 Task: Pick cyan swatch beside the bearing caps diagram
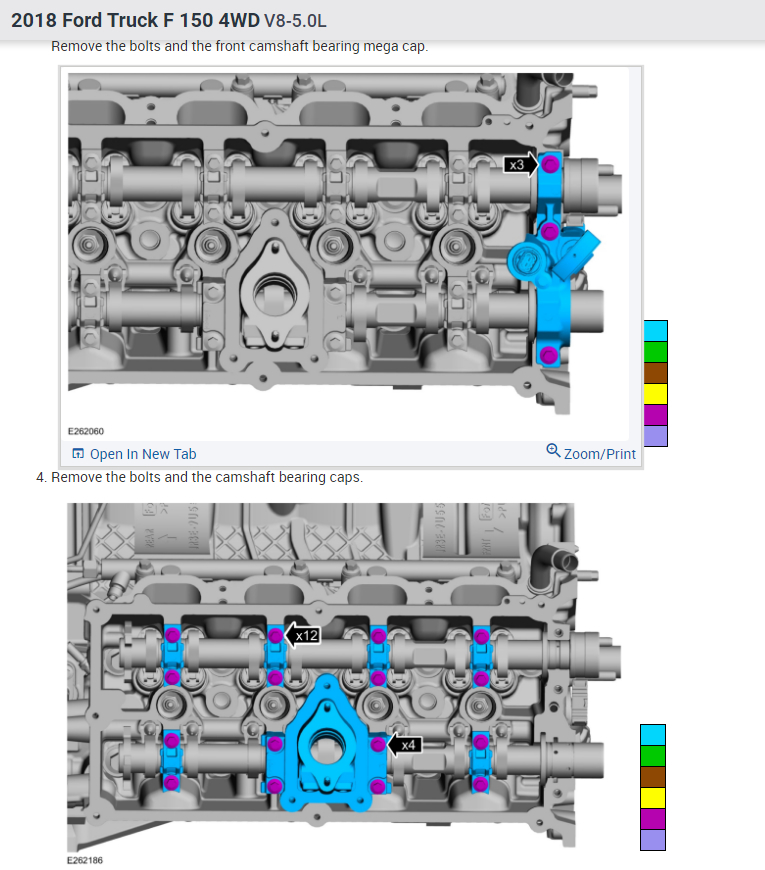click(653, 735)
